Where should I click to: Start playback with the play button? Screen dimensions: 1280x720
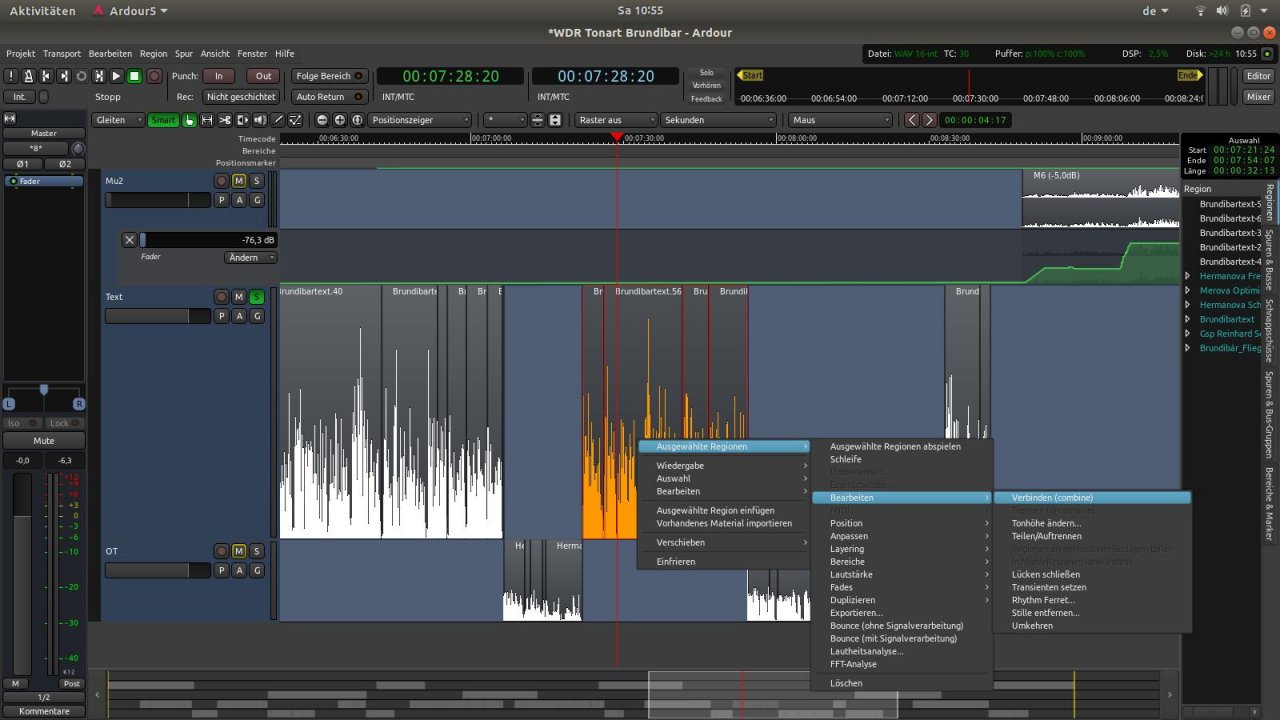pos(116,76)
